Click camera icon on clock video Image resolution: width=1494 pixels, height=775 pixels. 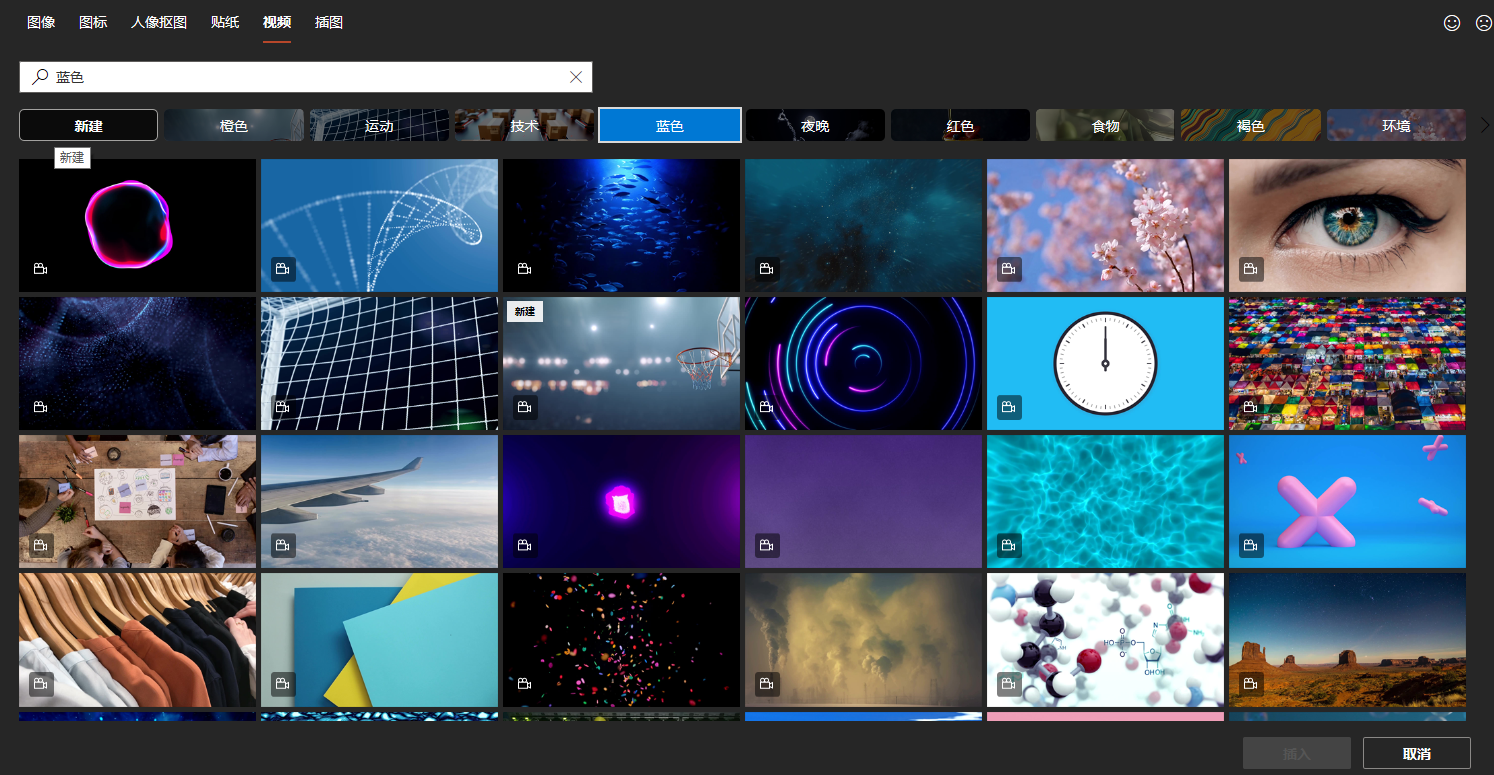(1009, 407)
